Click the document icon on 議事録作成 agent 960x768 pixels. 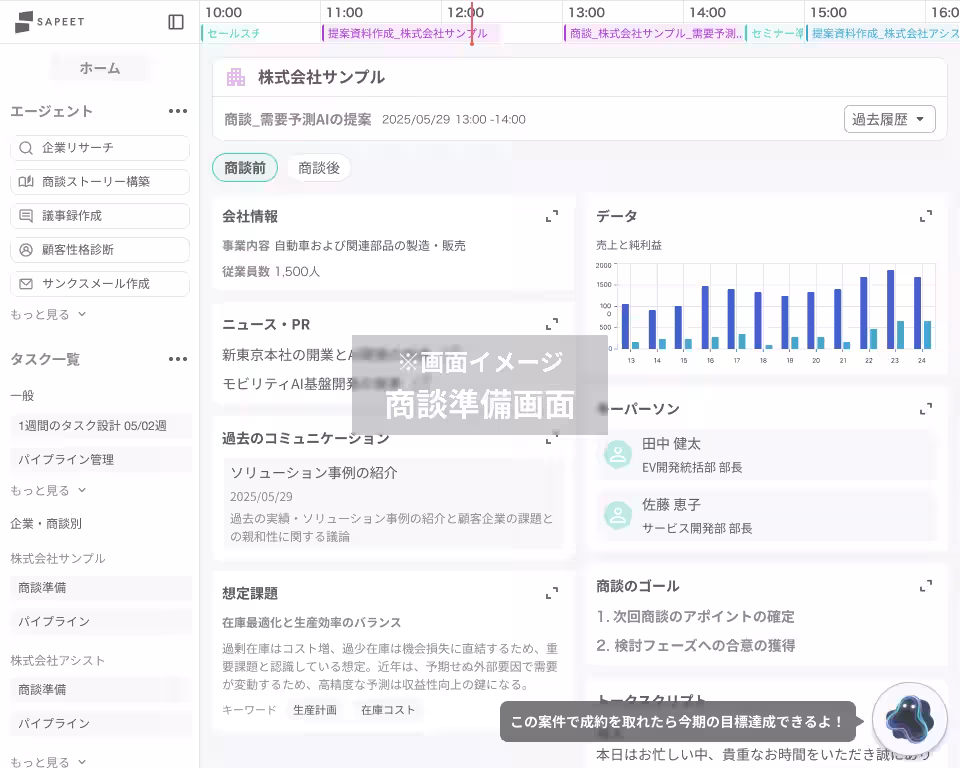point(28,215)
